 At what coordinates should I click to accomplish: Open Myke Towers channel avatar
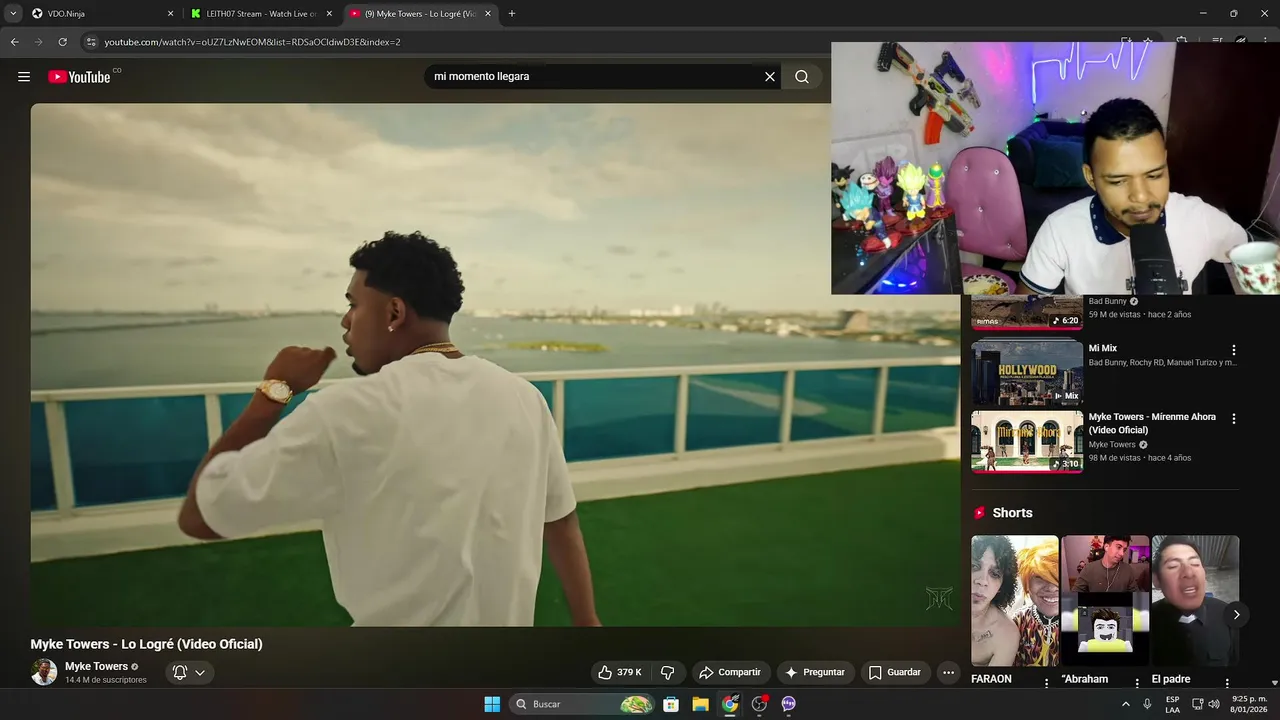coord(44,672)
